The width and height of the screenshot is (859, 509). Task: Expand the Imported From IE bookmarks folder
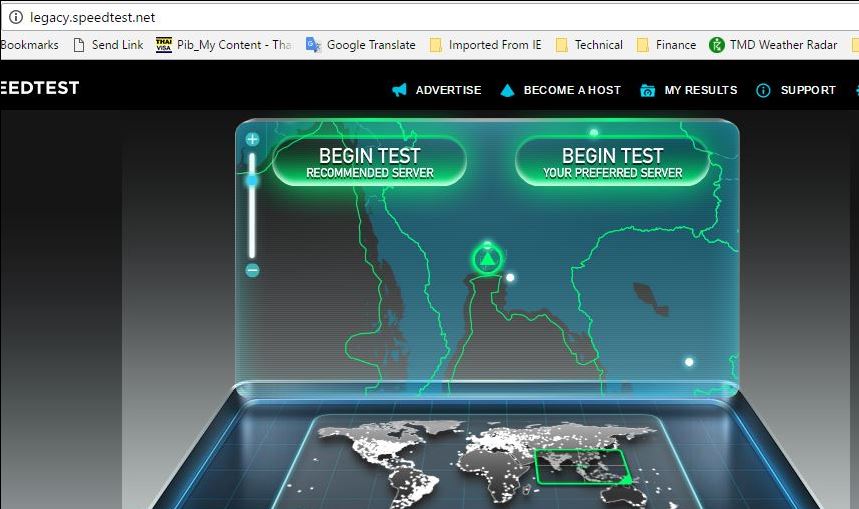[485, 45]
